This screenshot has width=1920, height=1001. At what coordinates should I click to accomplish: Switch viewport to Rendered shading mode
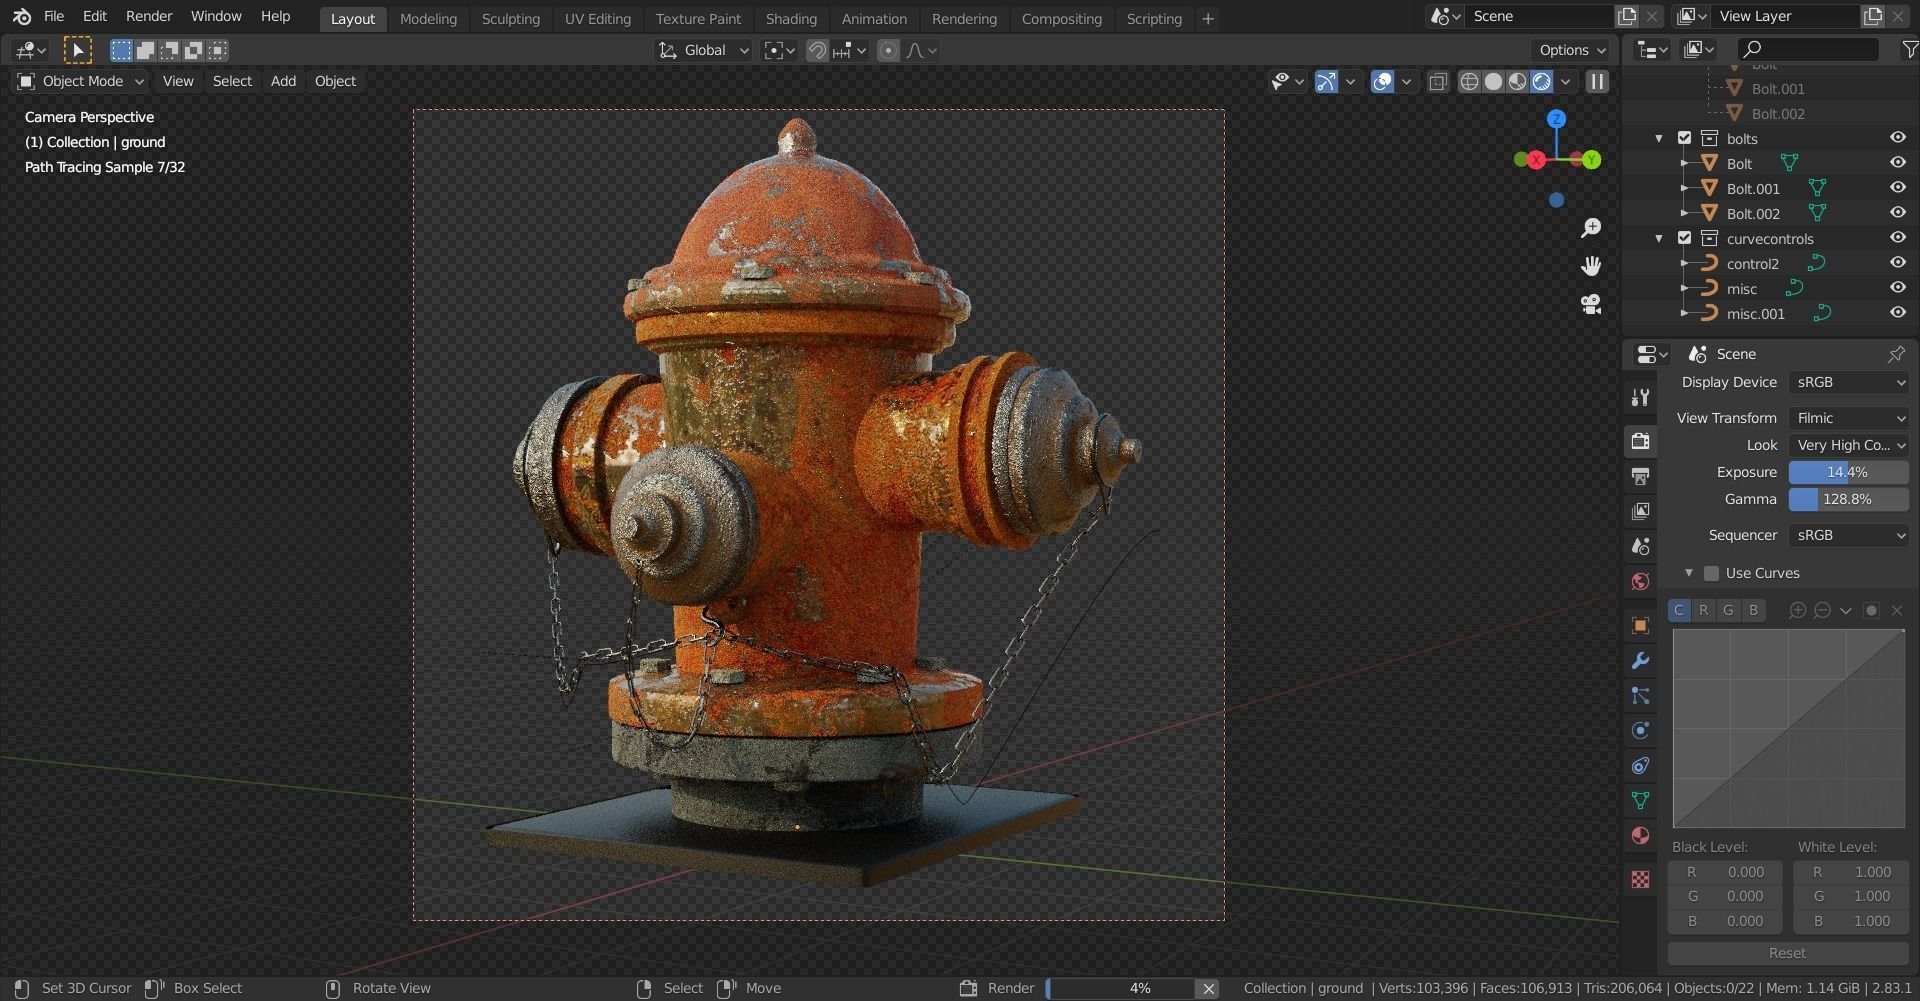pos(1543,81)
